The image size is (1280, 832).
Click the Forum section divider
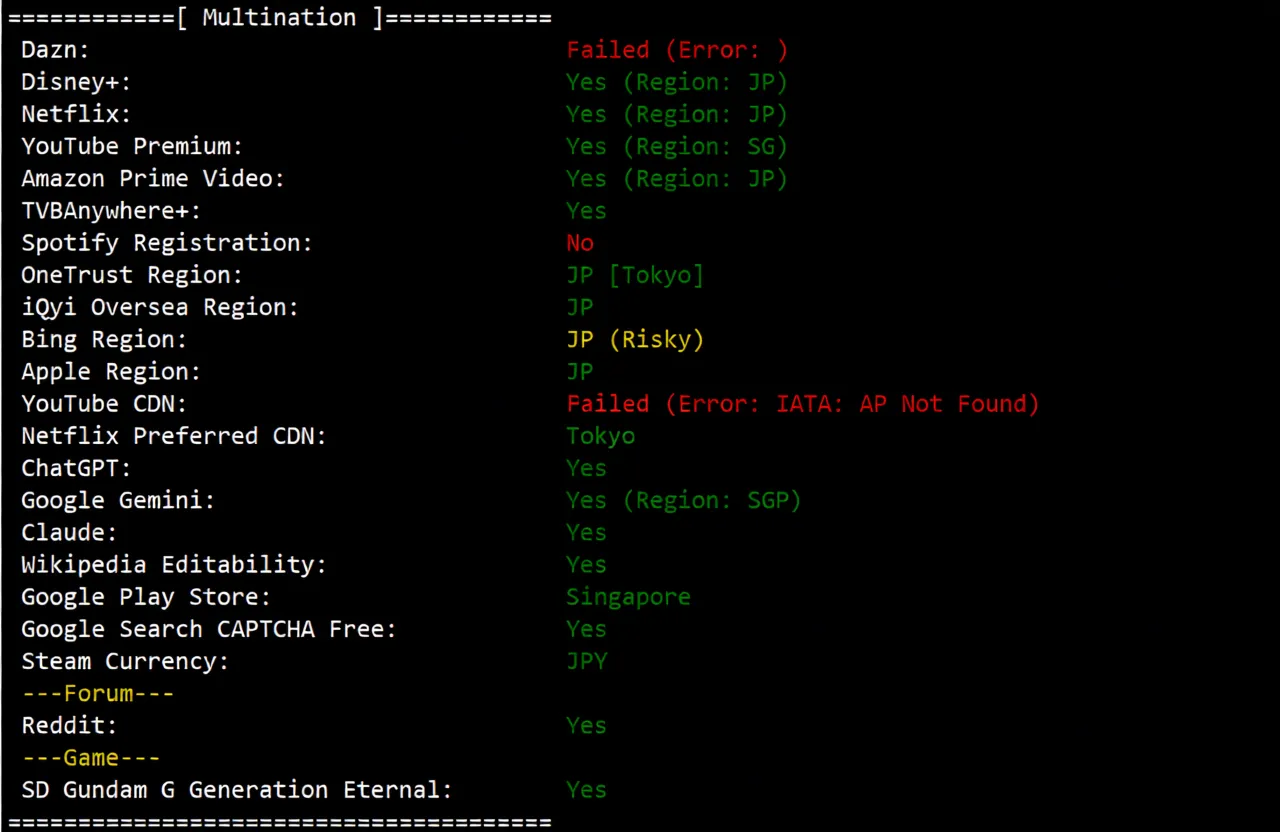(97, 692)
